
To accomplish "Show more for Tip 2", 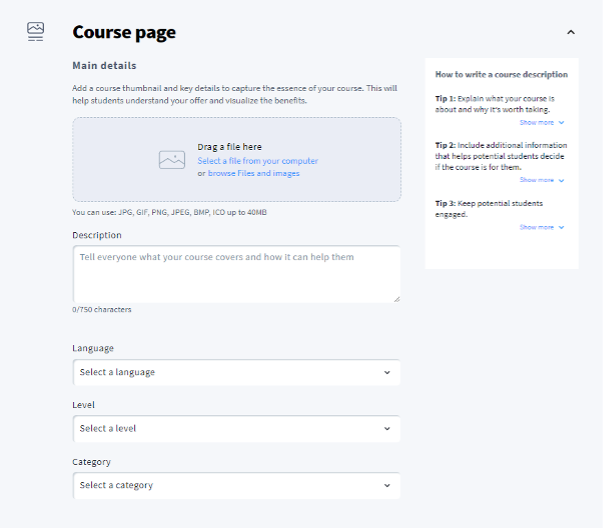I will [537, 180].
